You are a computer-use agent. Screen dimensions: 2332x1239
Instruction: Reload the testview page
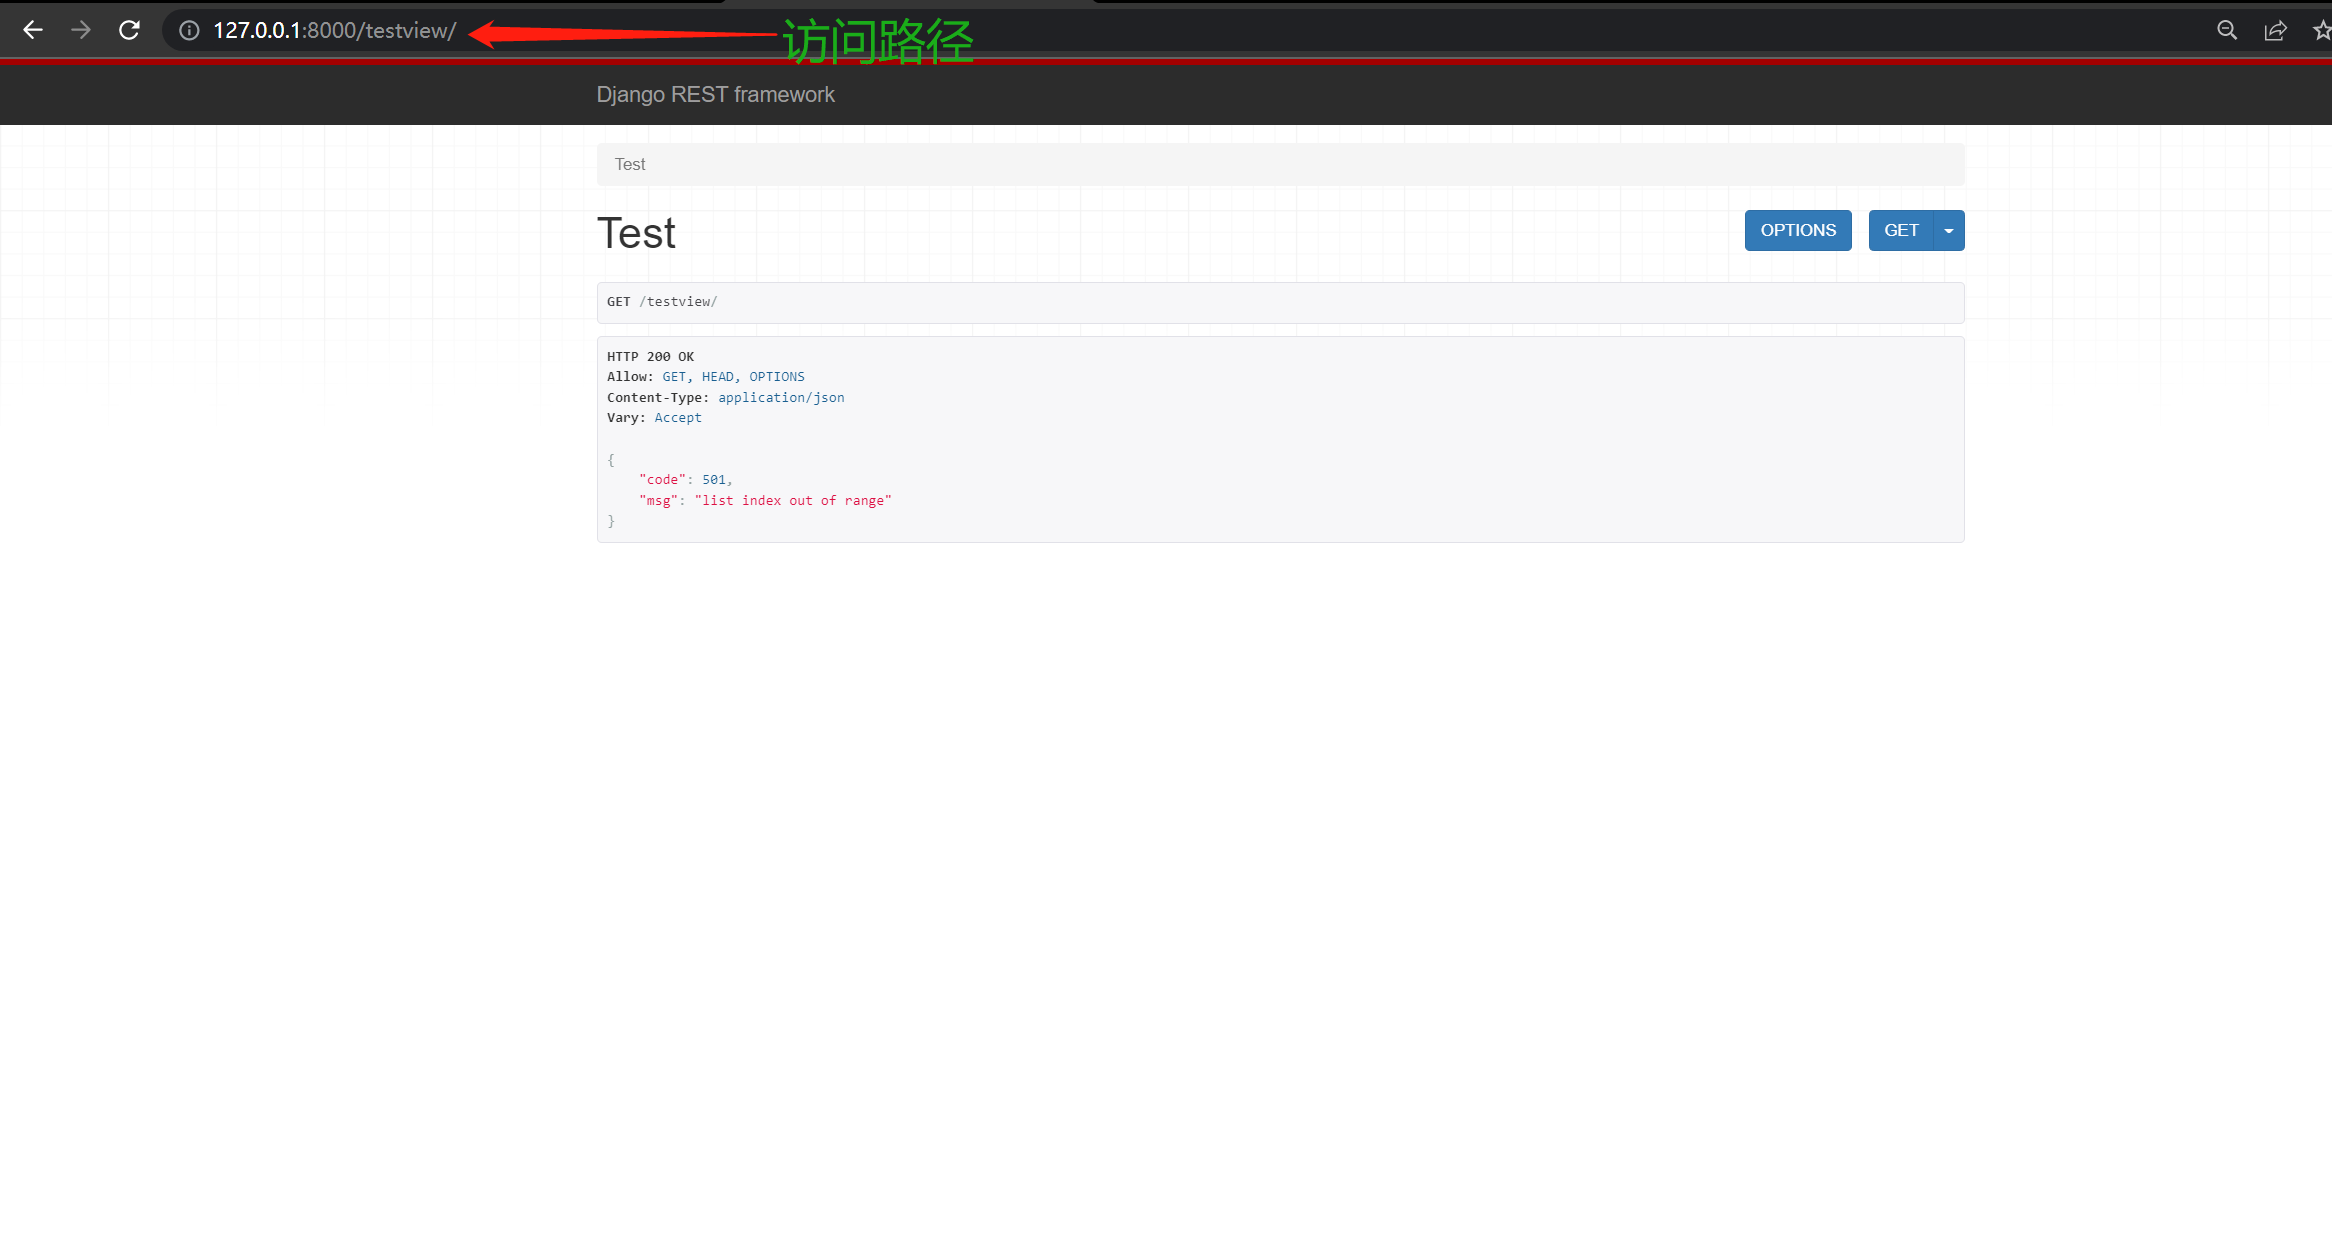pos(129,30)
